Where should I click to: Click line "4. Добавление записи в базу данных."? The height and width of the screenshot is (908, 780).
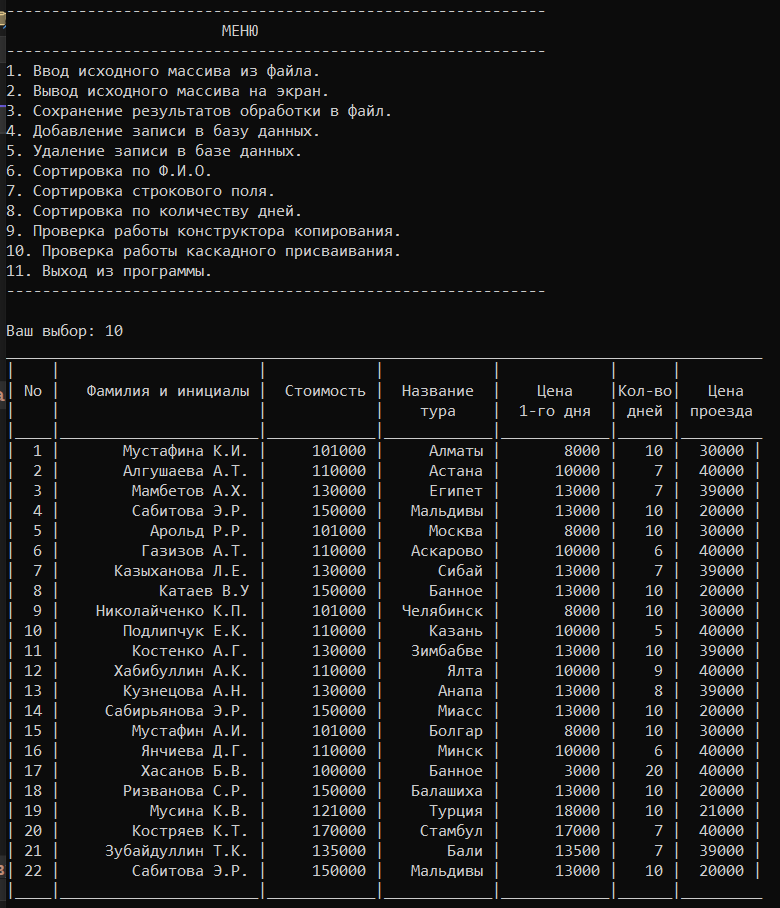[163, 131]
